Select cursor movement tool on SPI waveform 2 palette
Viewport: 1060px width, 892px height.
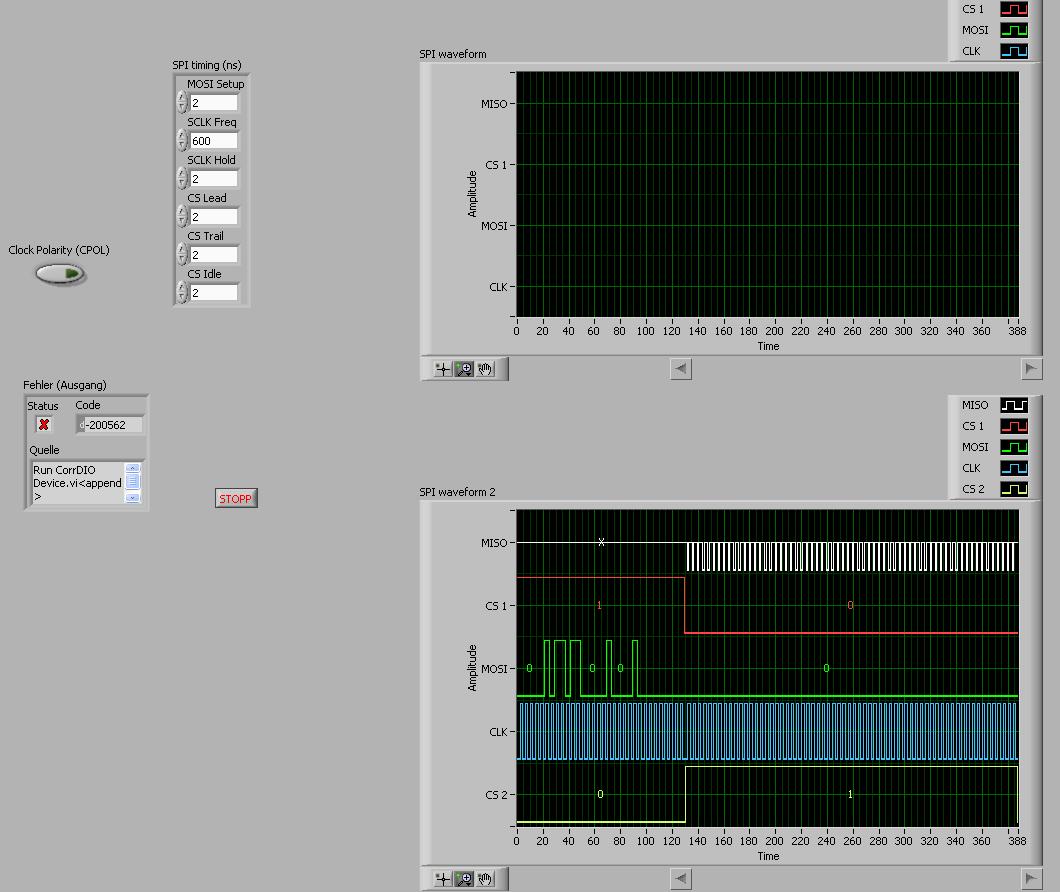[x=443, y=878]
